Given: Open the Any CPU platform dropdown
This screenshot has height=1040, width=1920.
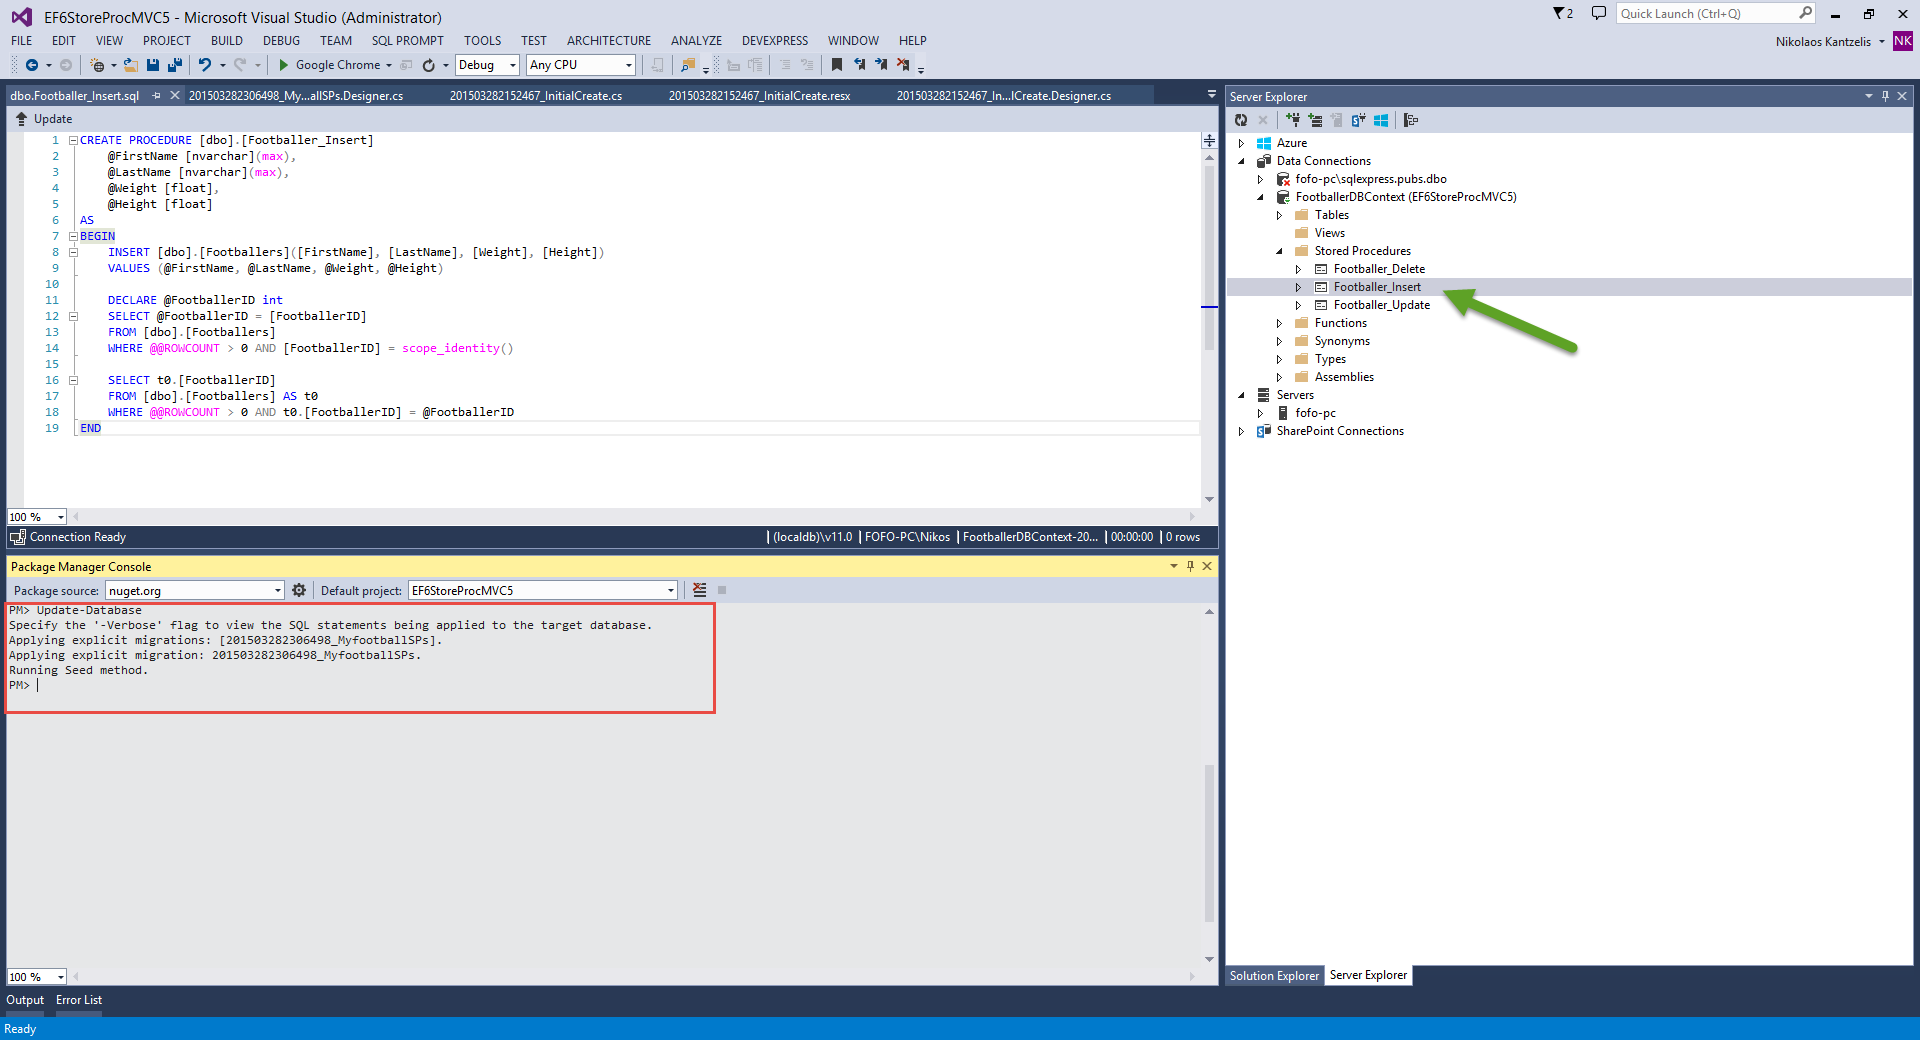Looking at the screenshot, I should pyautogui.click(x=629, y=65).
